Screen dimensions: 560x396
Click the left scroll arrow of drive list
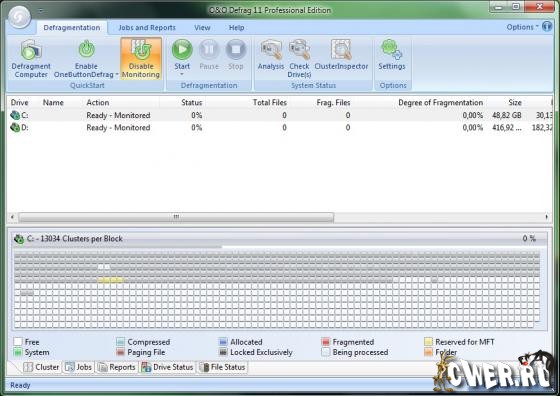[x=12, y=217]
